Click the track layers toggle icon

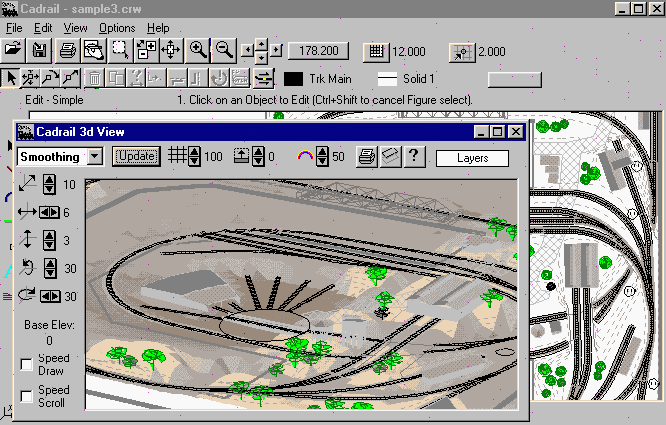click(x=263, y=79)
